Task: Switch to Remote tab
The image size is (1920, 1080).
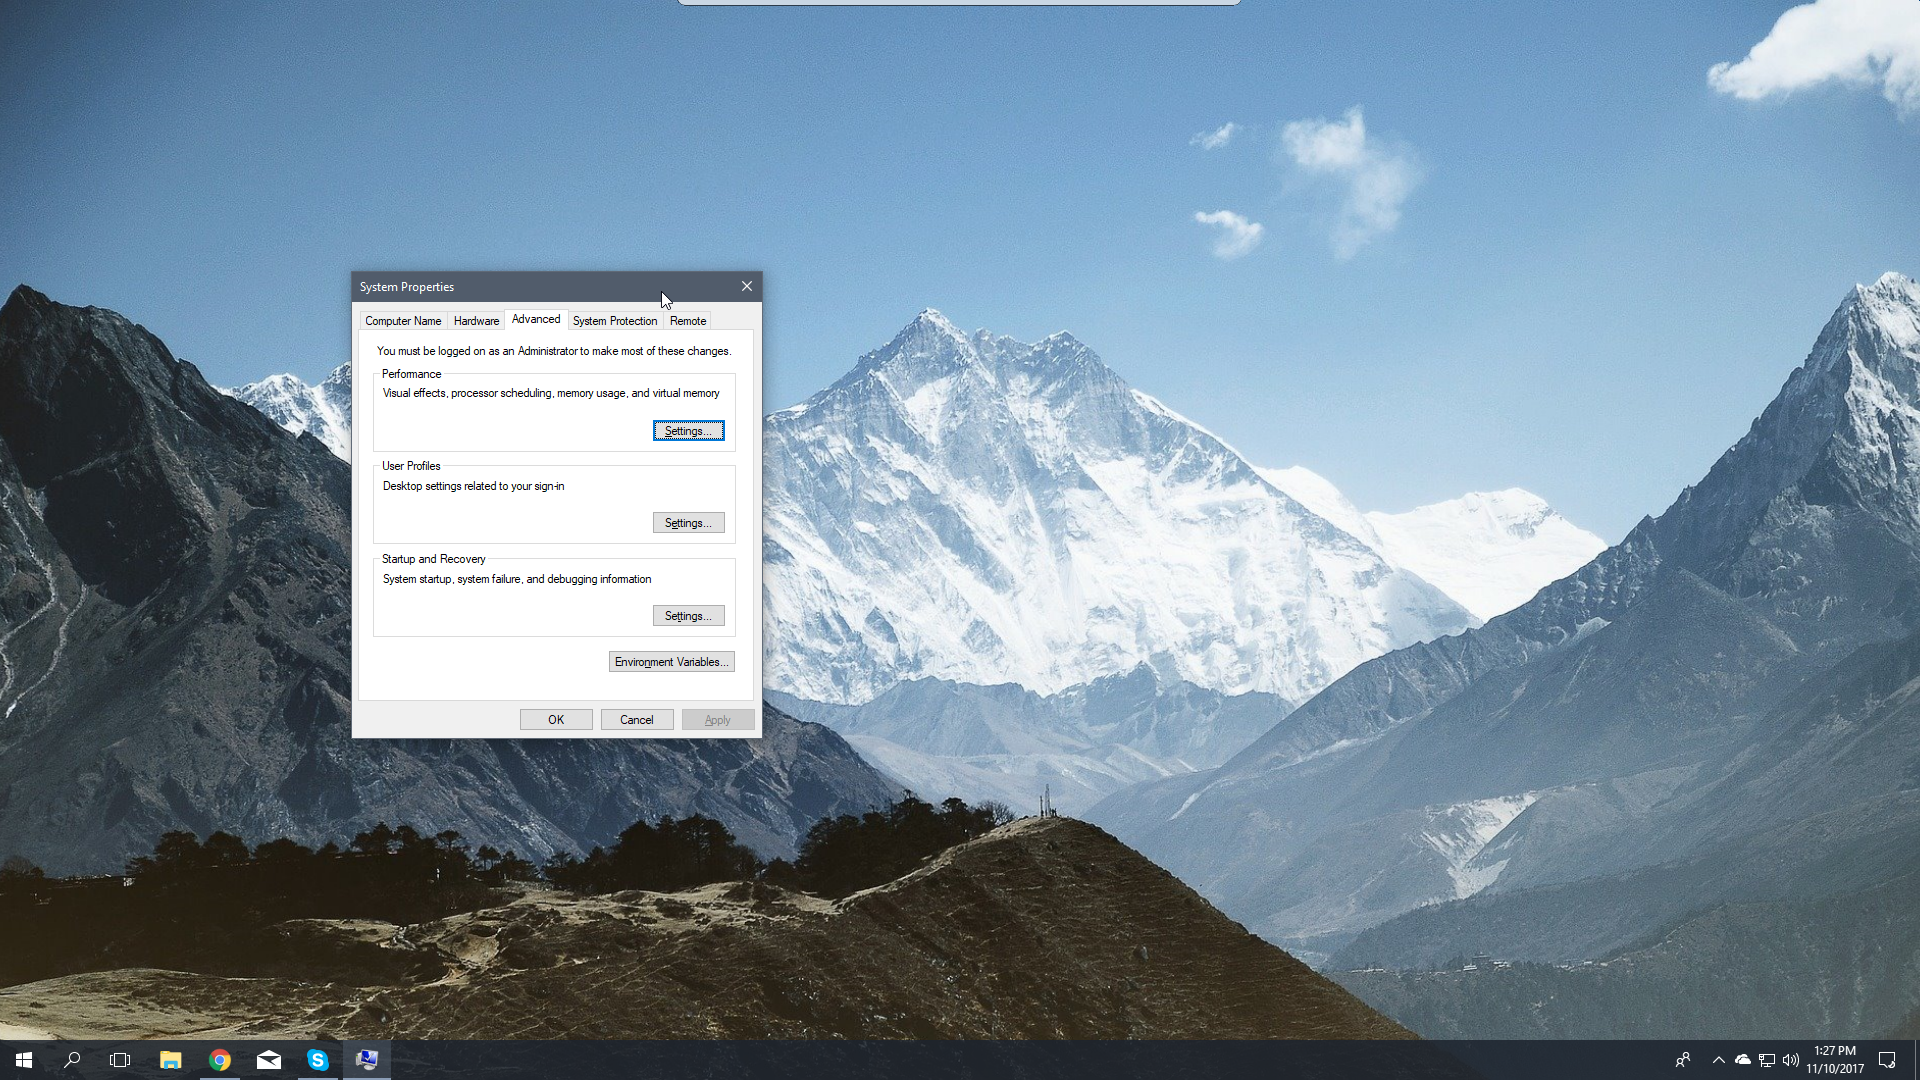Action: pos(688,321)
